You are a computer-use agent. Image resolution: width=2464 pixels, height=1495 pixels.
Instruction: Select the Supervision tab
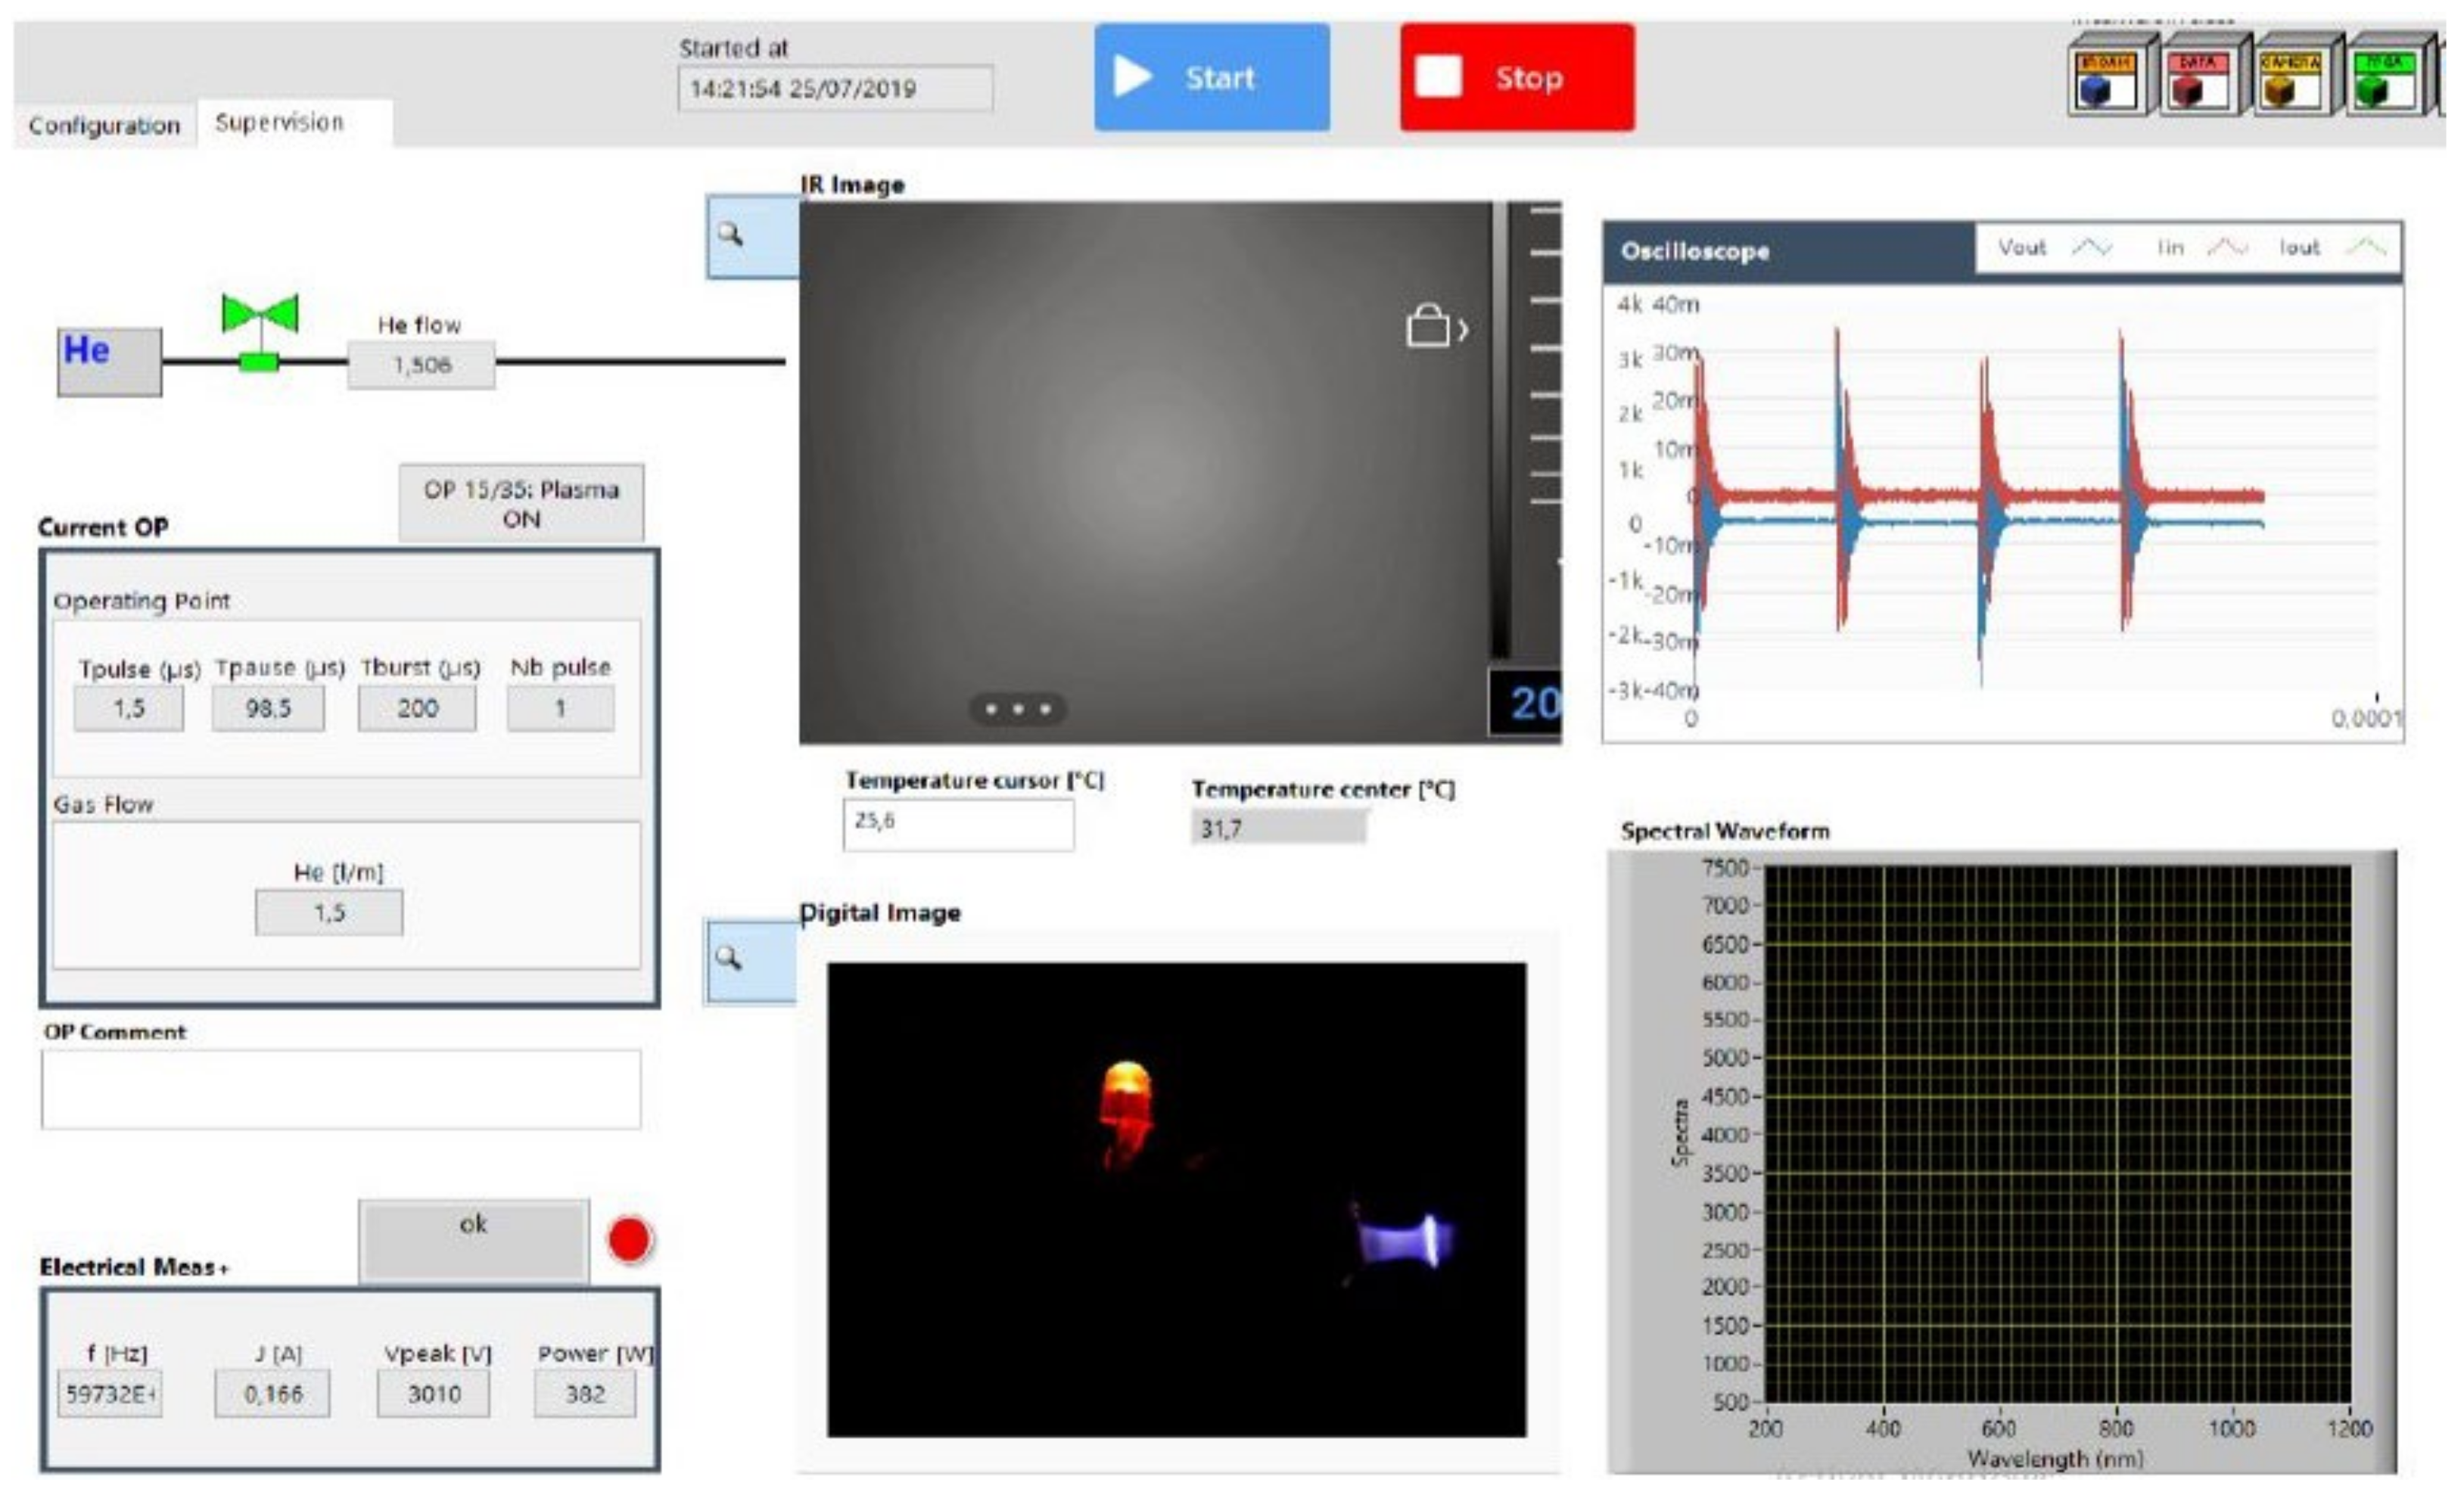(x=280, y=123)
